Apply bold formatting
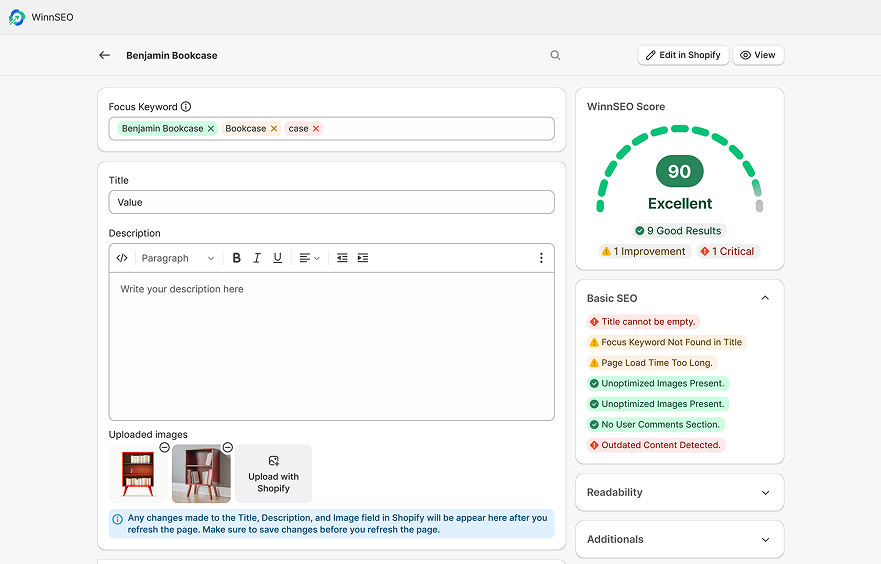Image resolution: width=881 pixels, height=564 pixels. click(x=237, y=258)
